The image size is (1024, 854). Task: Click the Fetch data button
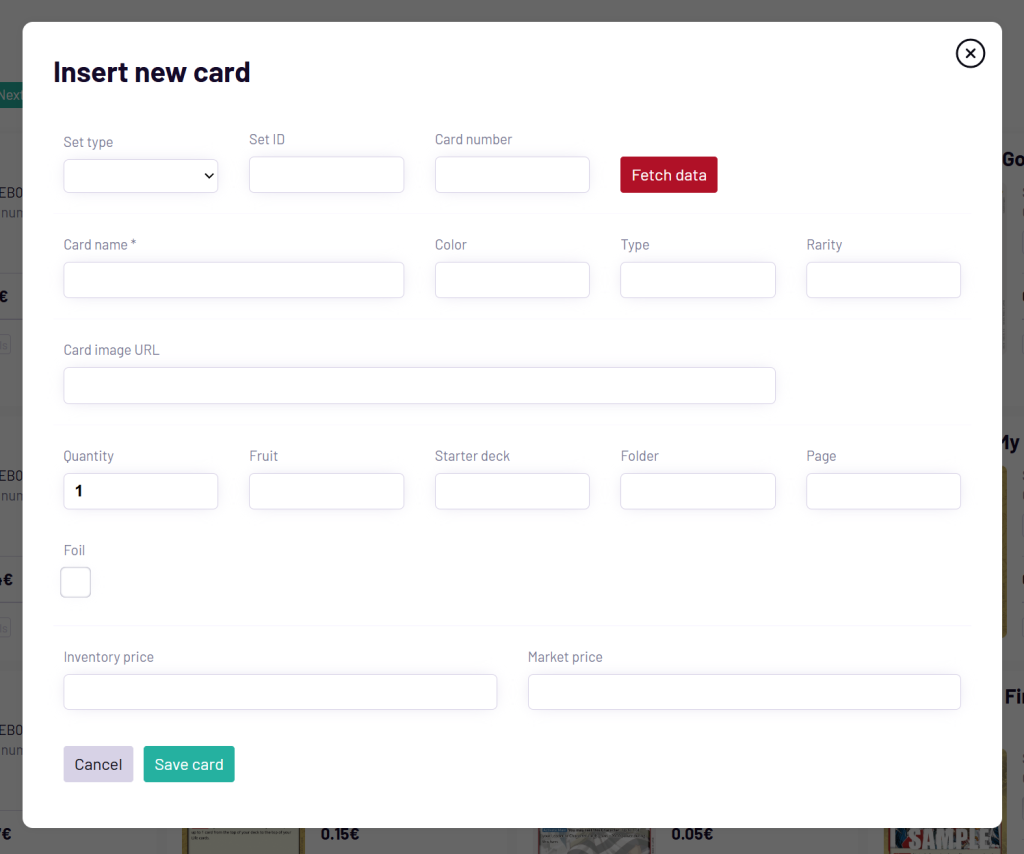[668, 174]
